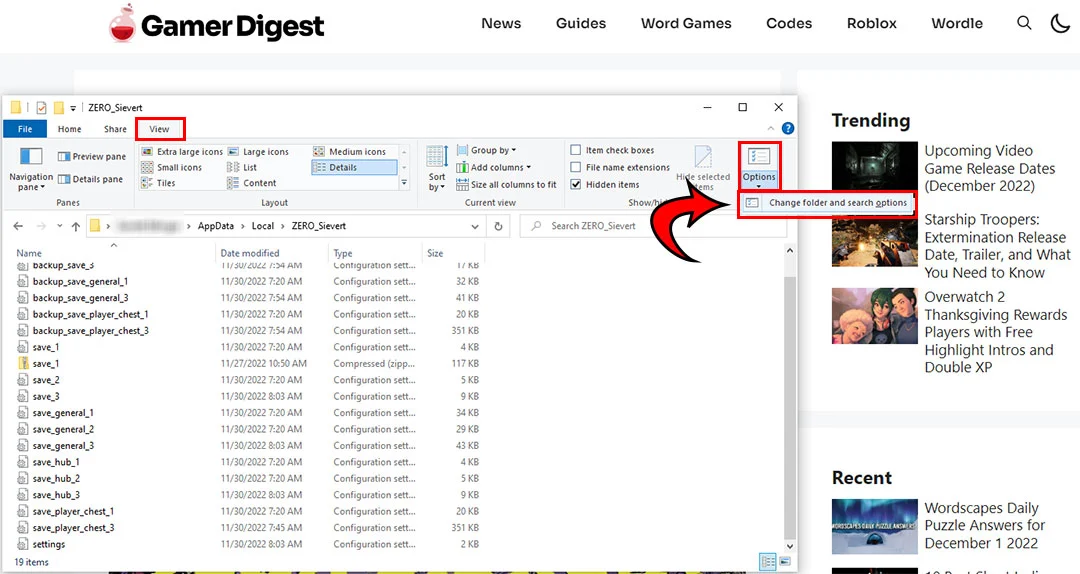Screen dimensions: 1080x574
Task: Select Large icons layout
Action: [258, 152]
